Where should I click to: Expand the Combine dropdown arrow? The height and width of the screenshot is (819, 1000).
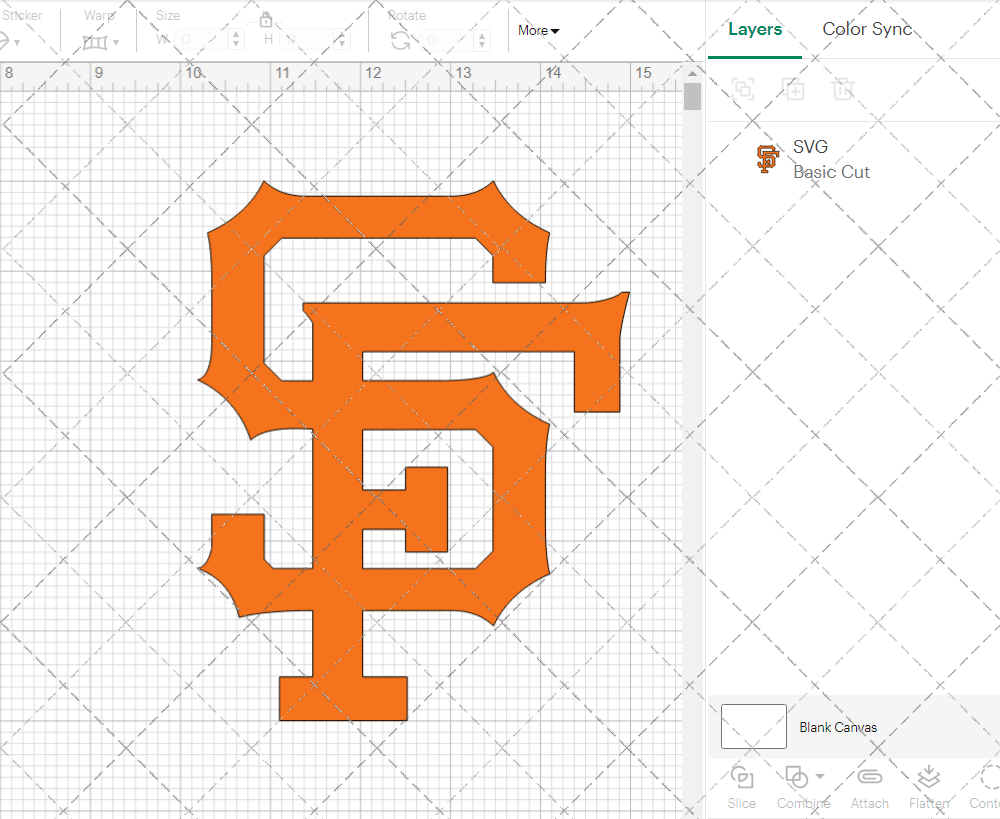[x=820, y=776]
